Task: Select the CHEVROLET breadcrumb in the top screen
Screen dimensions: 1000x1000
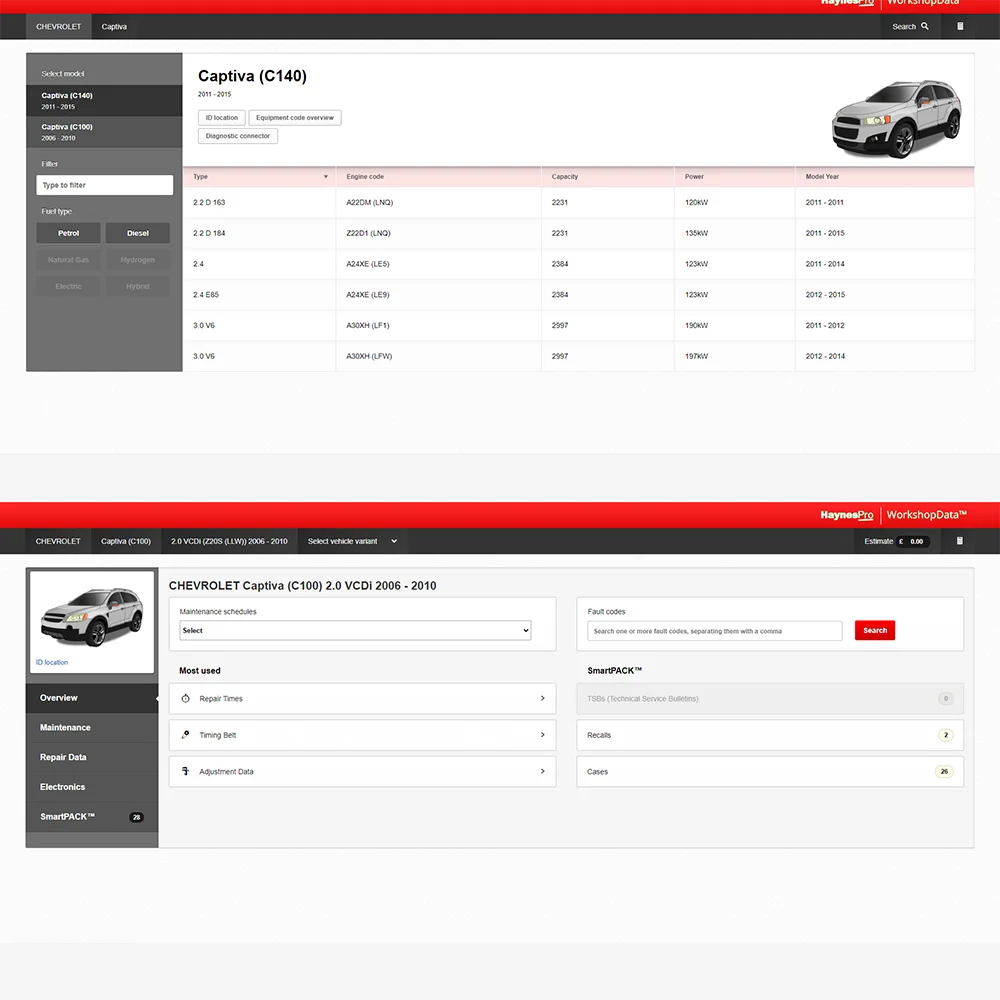Action: click(59, 26)
